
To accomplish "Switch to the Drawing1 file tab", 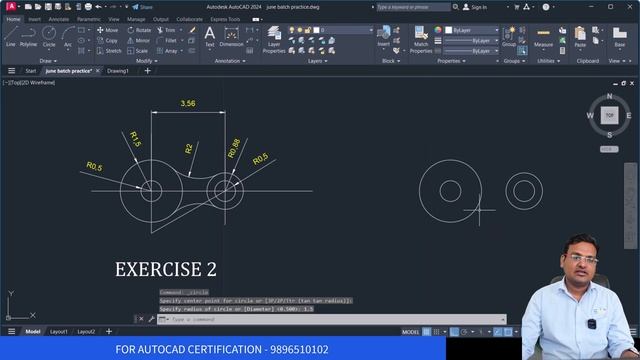I will pyautogui.click(x=118, y=71).
